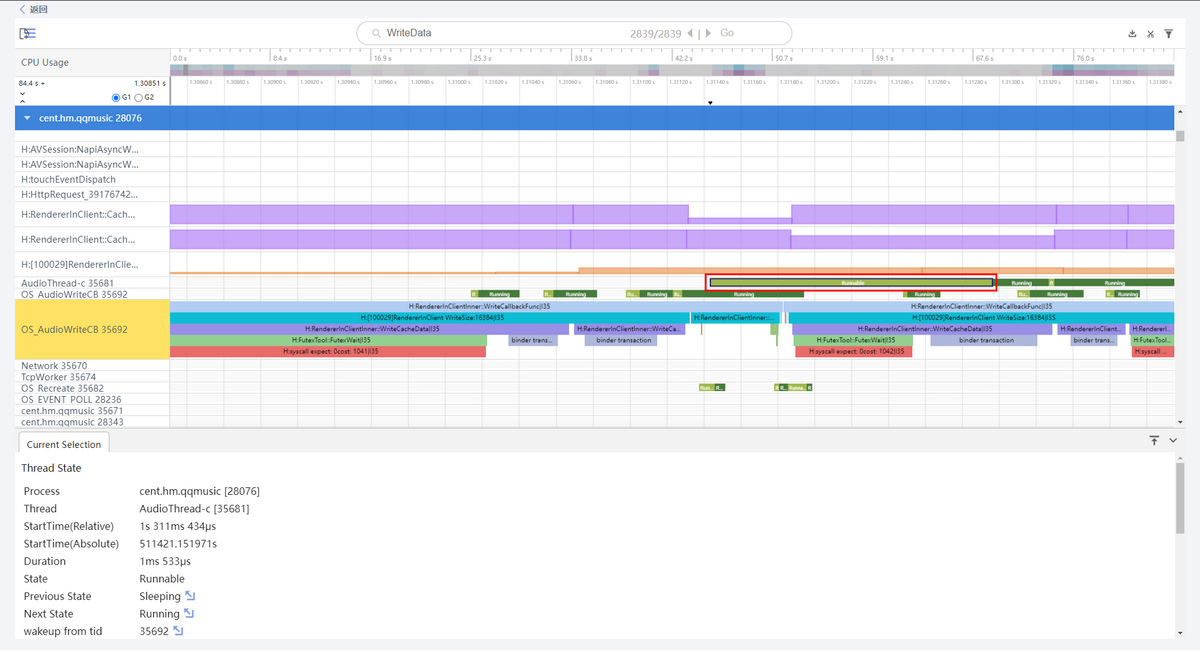Viewport: 1200px width, 650px height.
Task: Switch to the Current Selection tab
Action: pos(64,444)
